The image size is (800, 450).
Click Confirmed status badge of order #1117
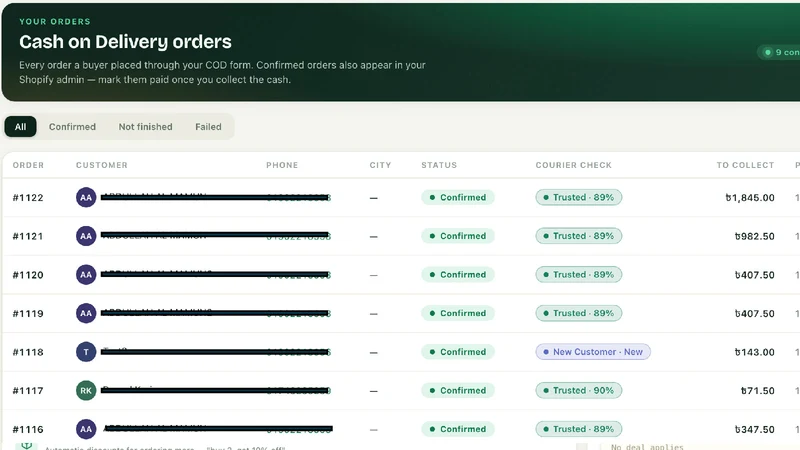458,390
